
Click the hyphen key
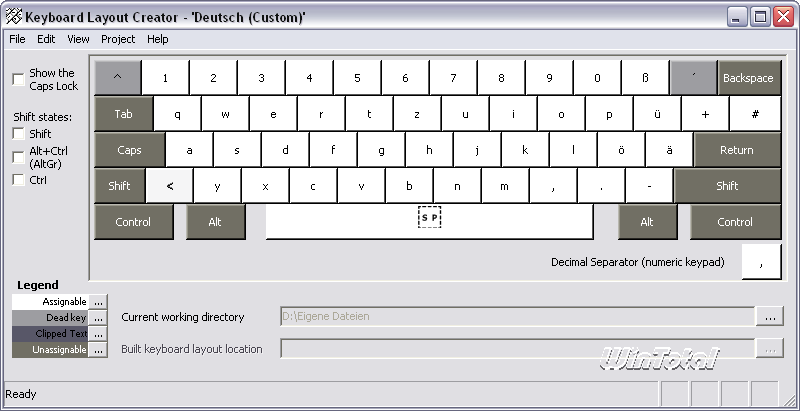[x=649, y=186]
